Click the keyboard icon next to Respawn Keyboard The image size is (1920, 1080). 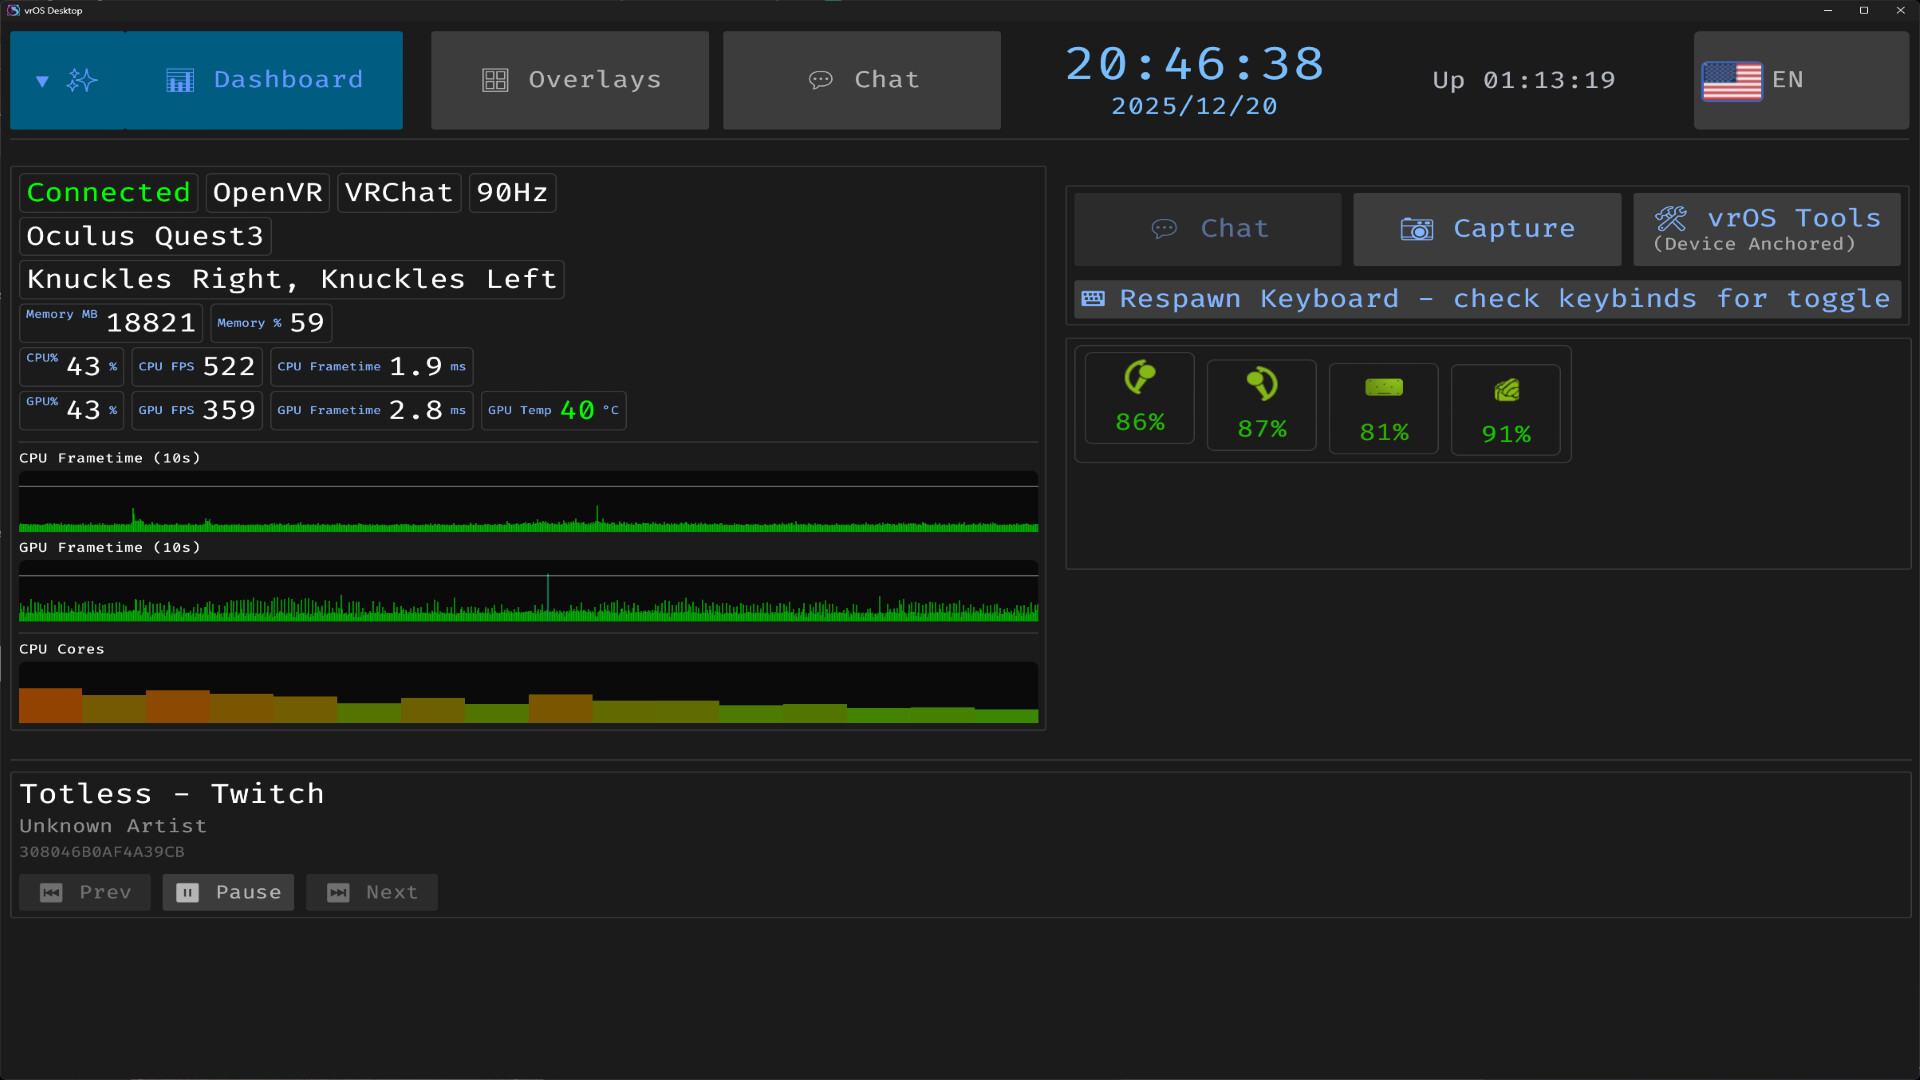tap(1092, 298)
